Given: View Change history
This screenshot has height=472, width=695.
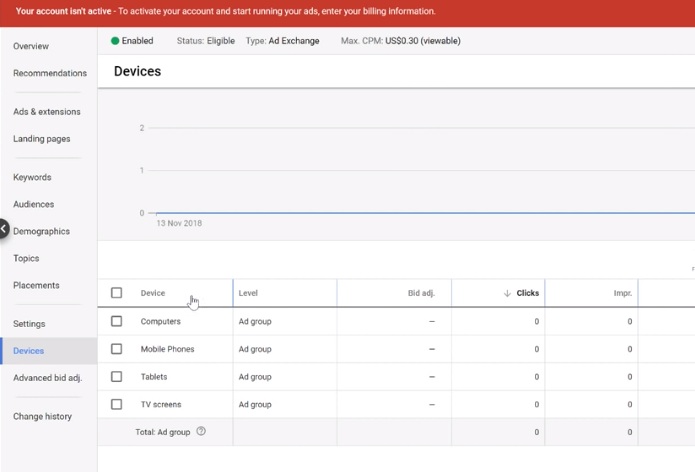Looking at the screenshot, I should (42, 417).
